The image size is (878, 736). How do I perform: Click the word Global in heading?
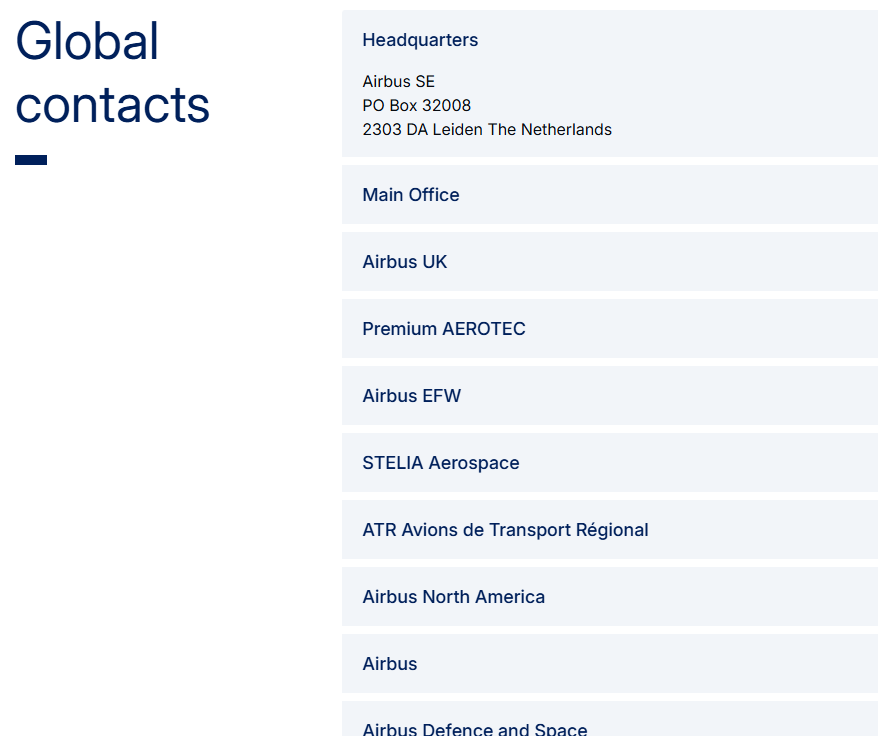pyautogui.click(x=88, y=42)
